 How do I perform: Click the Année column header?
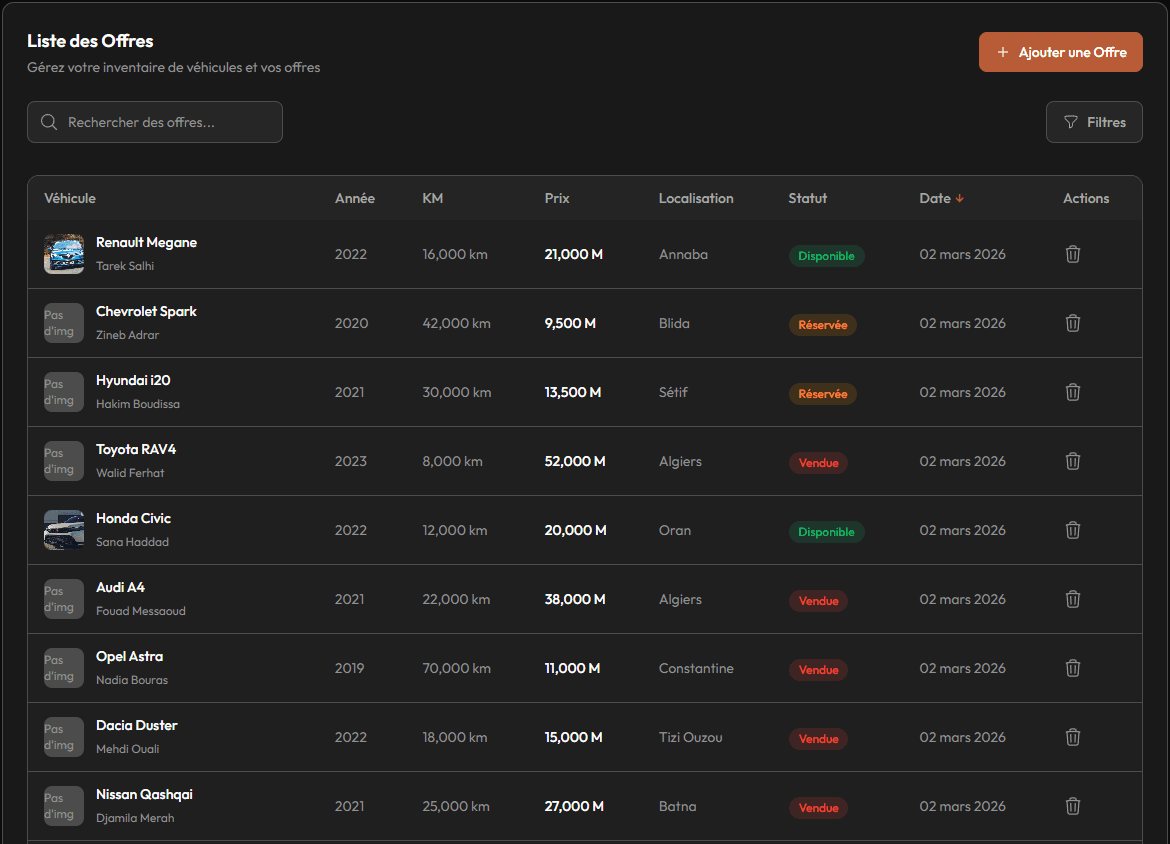354,198
